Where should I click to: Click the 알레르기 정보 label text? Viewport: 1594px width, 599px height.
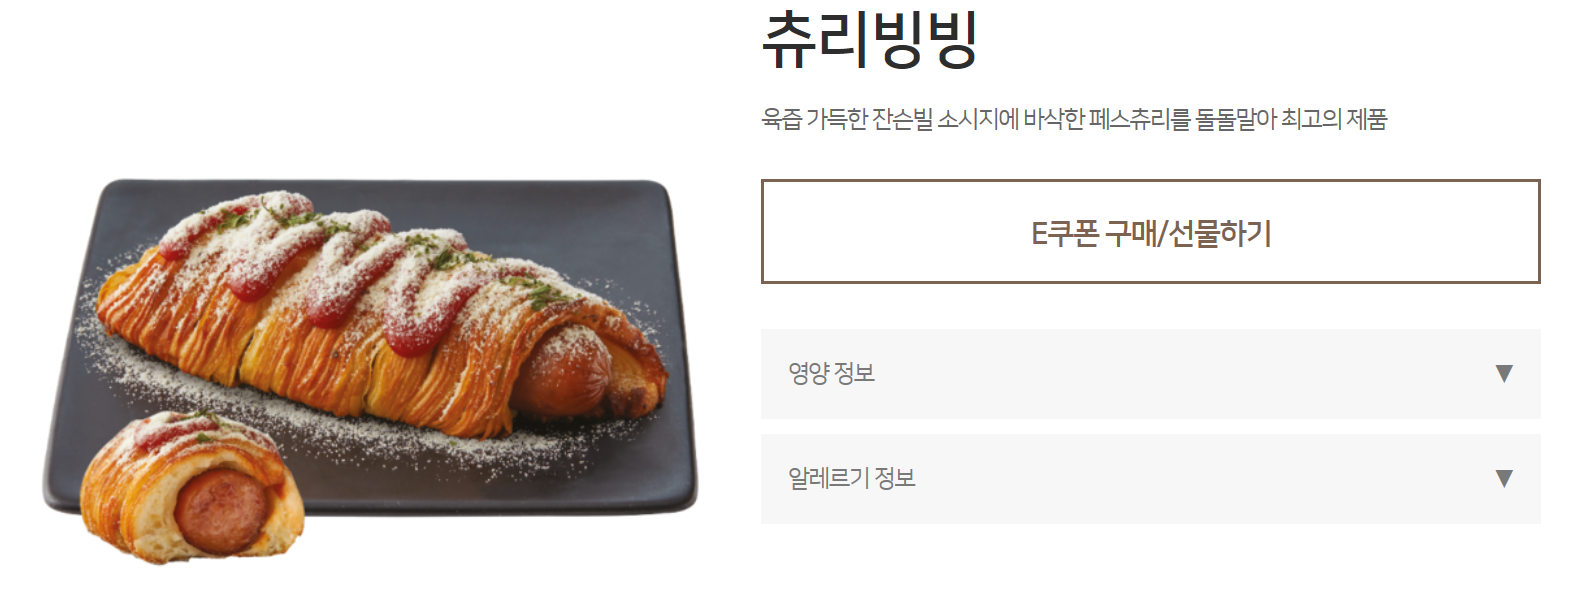click(852, 479)
